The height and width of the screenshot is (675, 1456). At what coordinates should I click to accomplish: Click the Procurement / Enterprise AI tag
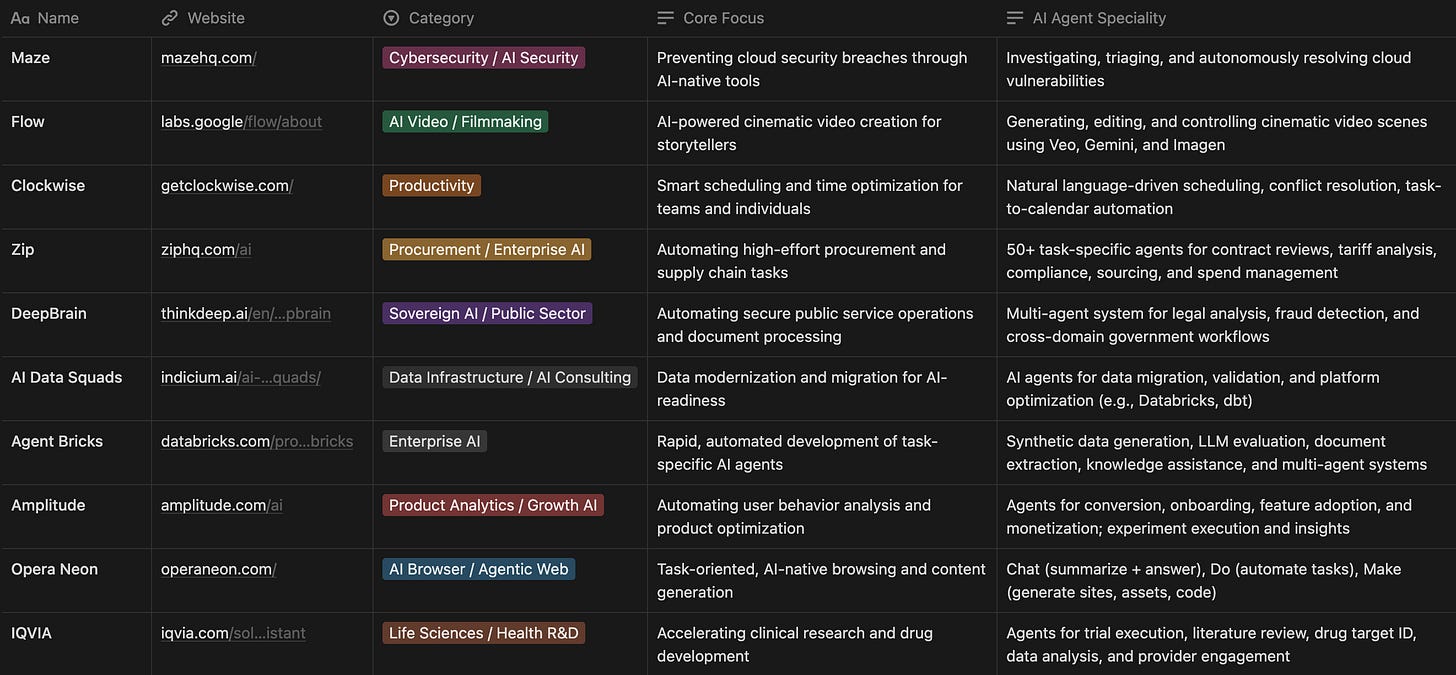click(487, 250)
